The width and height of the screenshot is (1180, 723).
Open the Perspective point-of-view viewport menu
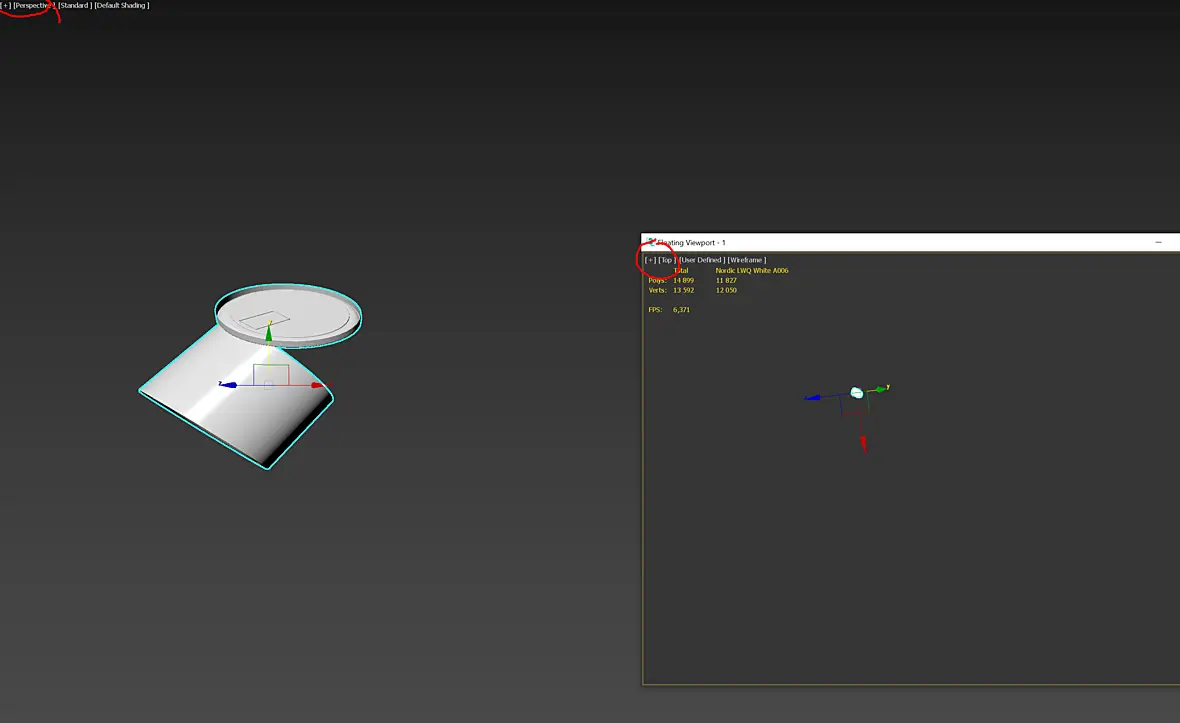[x=34, y=5]
